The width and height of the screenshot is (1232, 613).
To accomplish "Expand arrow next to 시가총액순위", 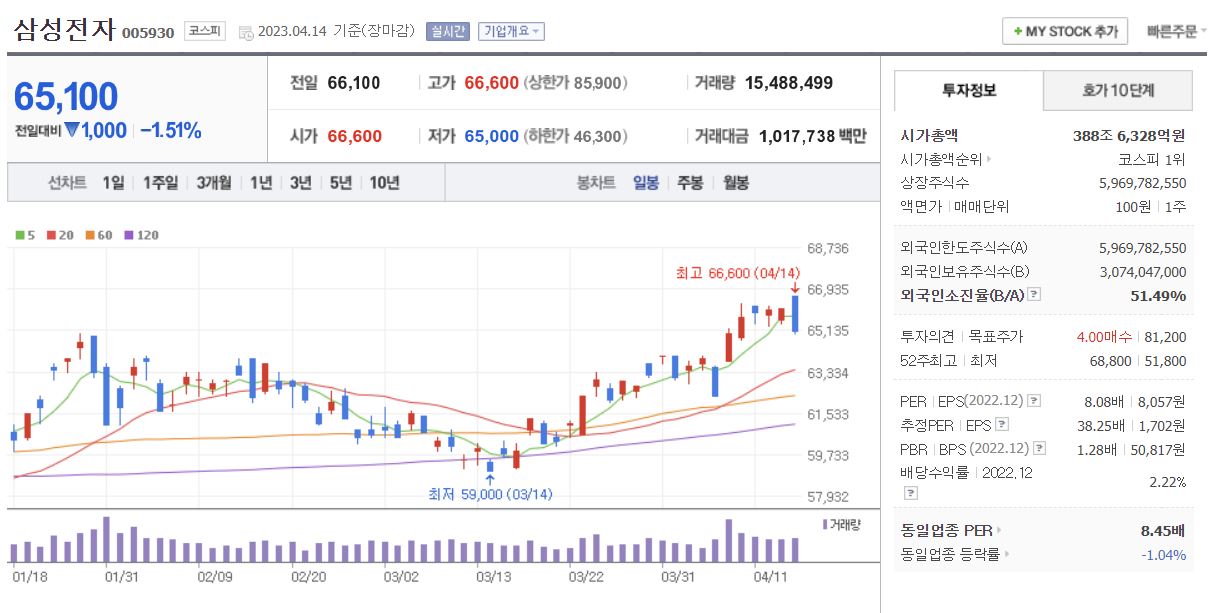I will (989, 158).
